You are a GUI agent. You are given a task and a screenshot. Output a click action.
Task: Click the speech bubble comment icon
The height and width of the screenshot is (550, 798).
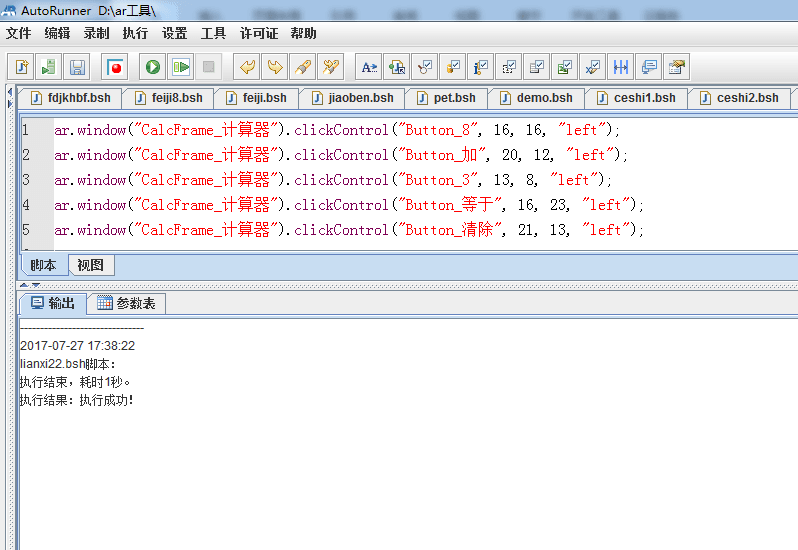coord(649,67)
